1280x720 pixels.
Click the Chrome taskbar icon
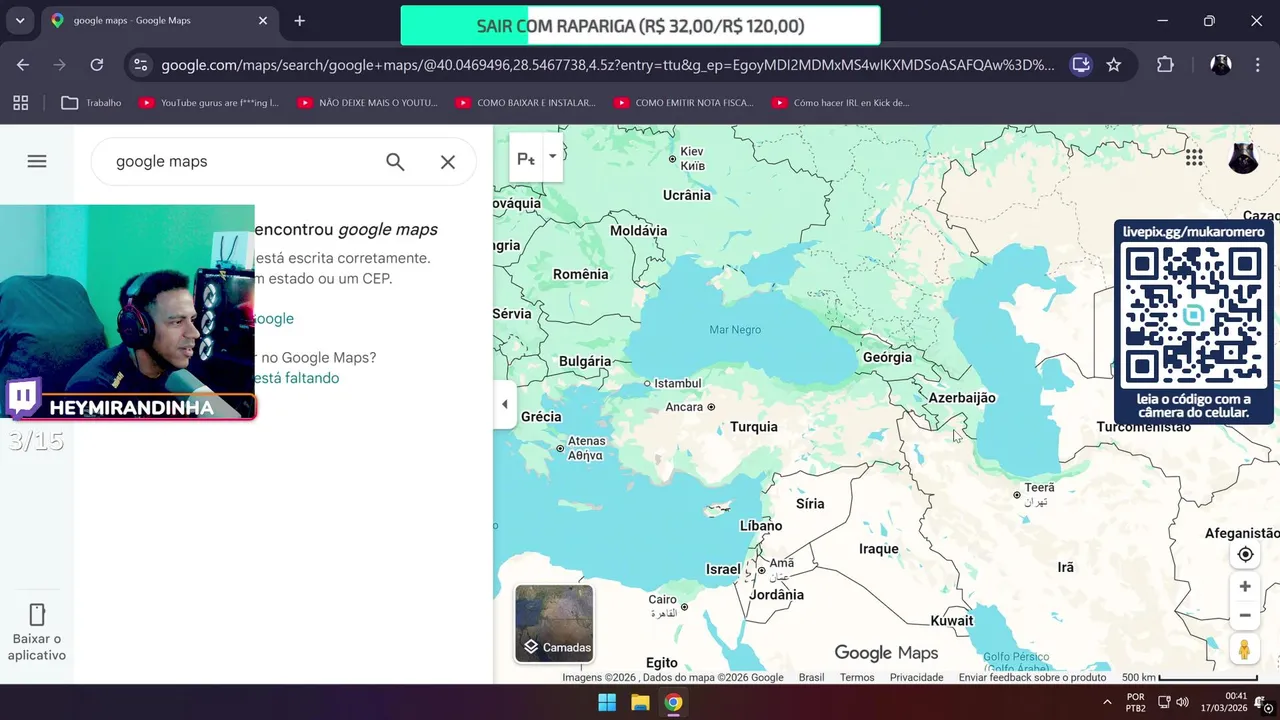click(x=673, y=702)
